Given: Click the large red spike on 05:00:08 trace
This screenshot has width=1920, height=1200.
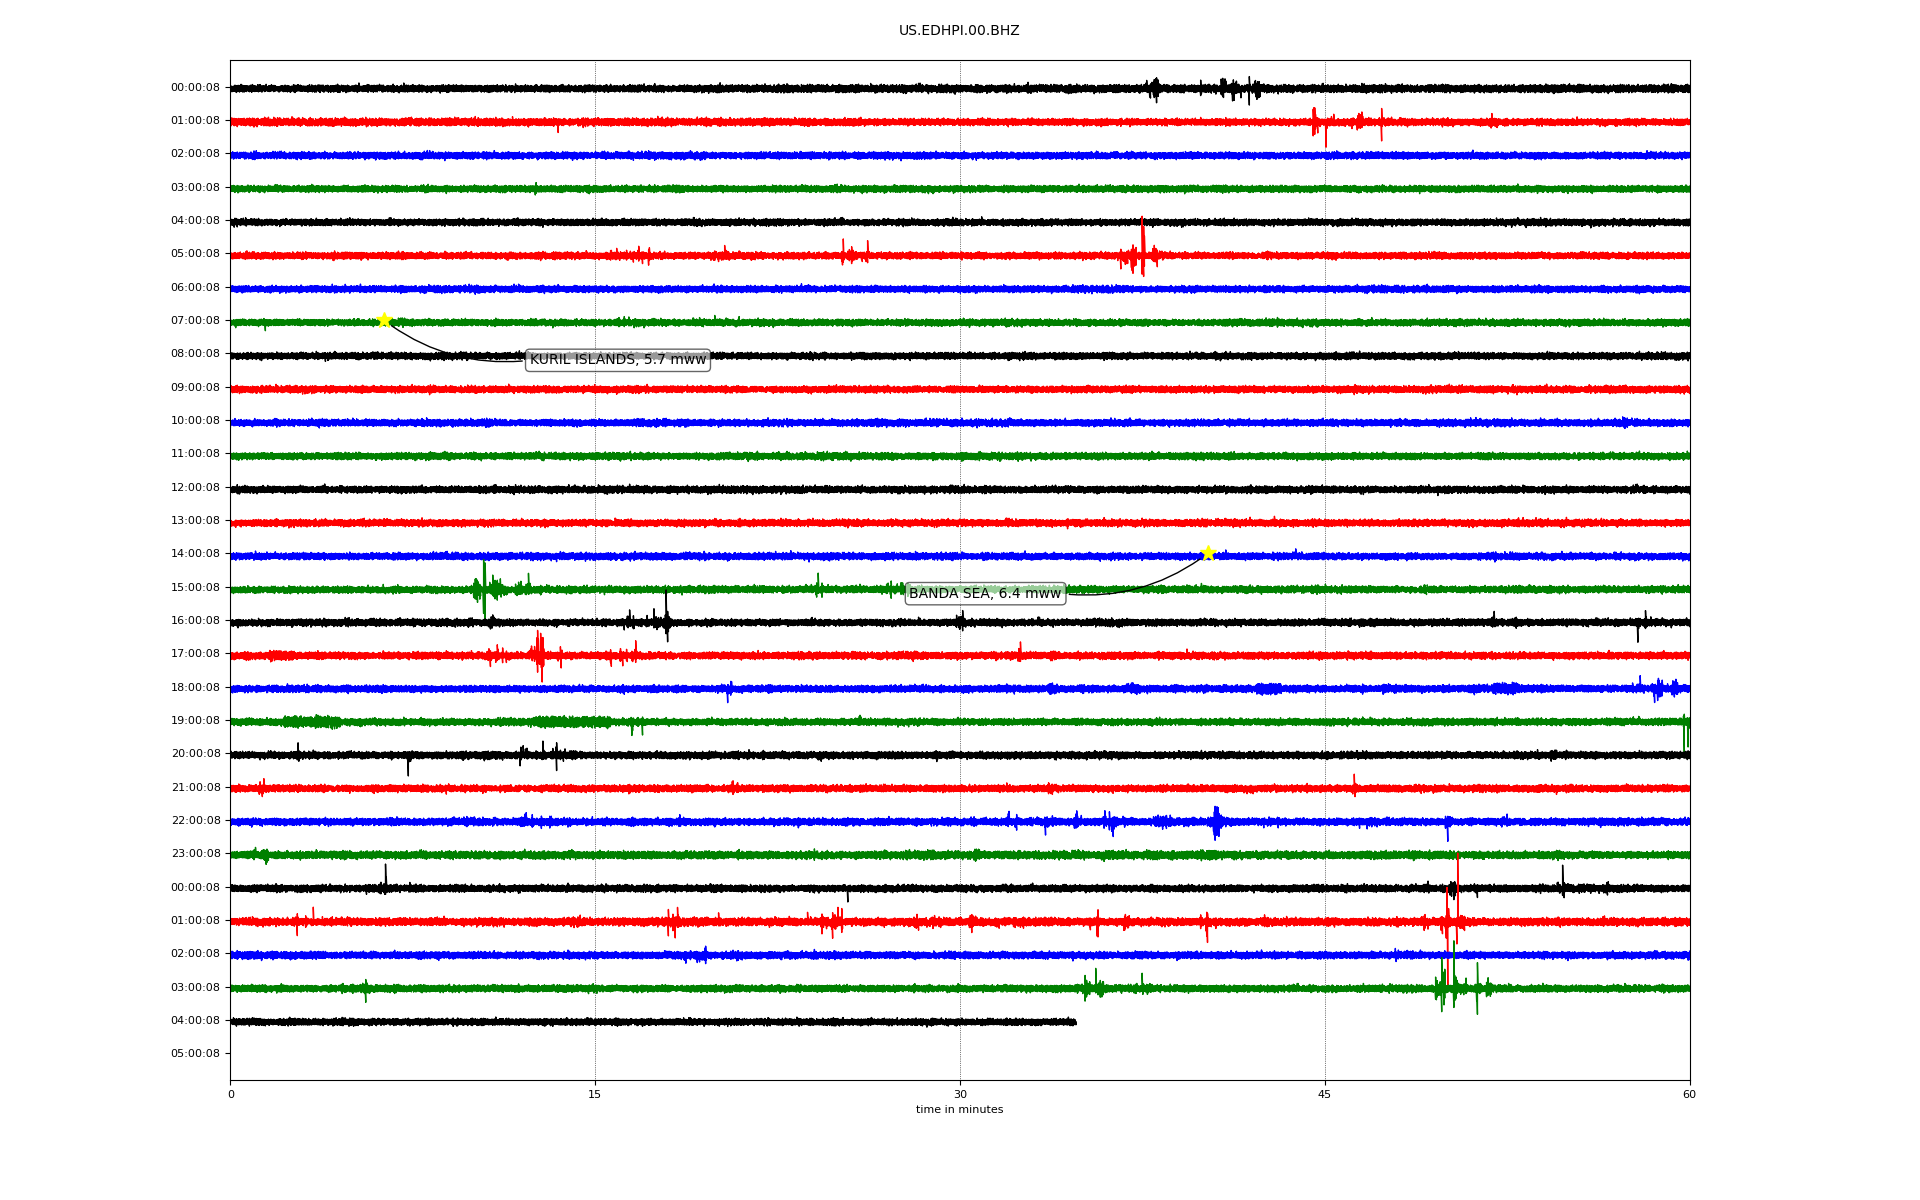Looking at the screenshot, I should click(1142, 245).
